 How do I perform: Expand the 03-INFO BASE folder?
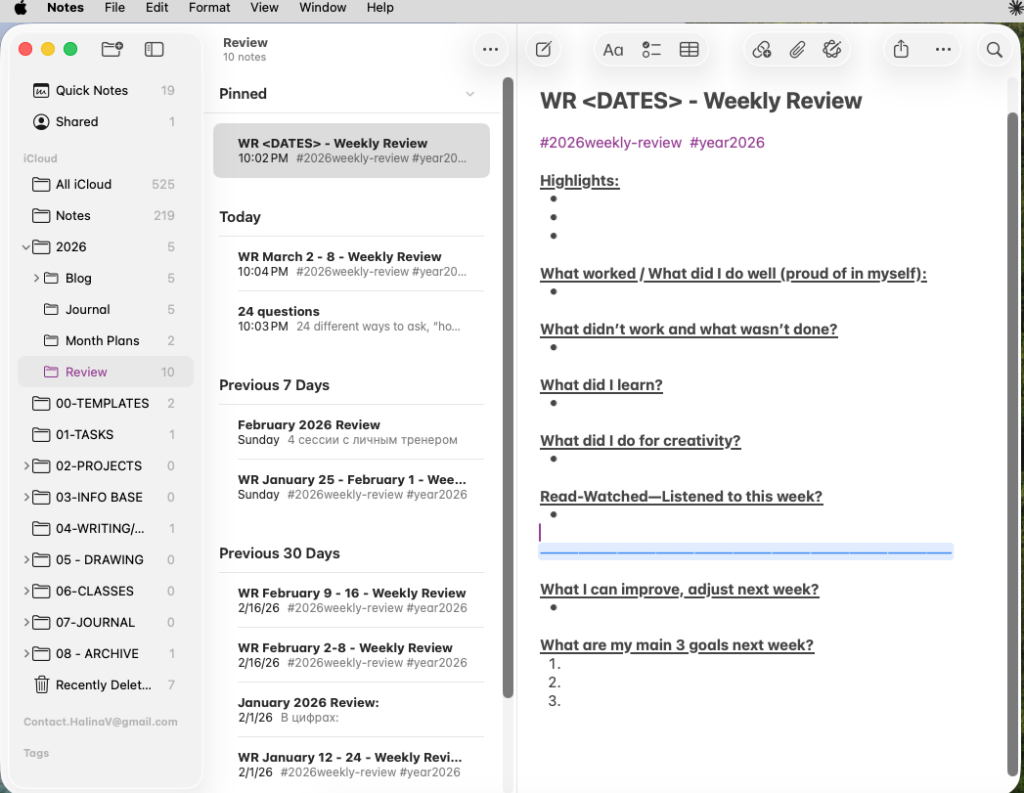click(x=26, y=497)
